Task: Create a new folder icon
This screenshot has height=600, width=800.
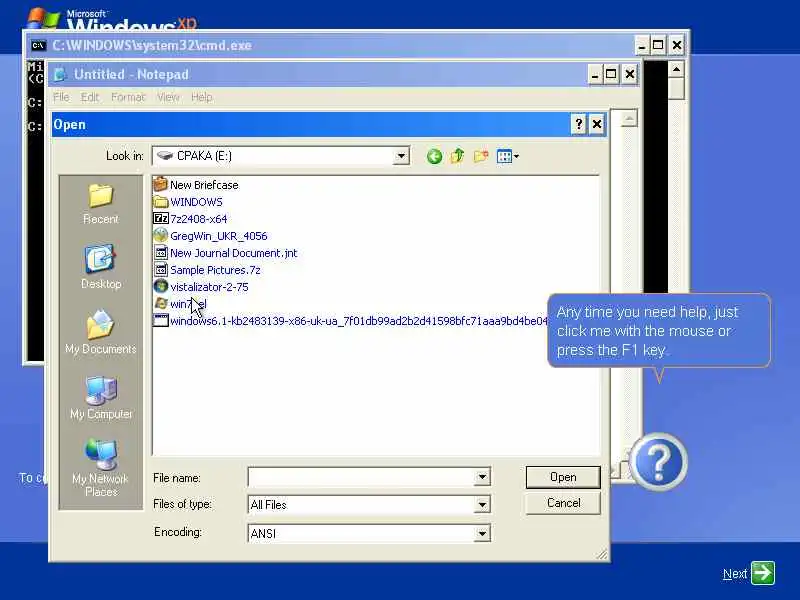Action: click(x=481, y=156)
